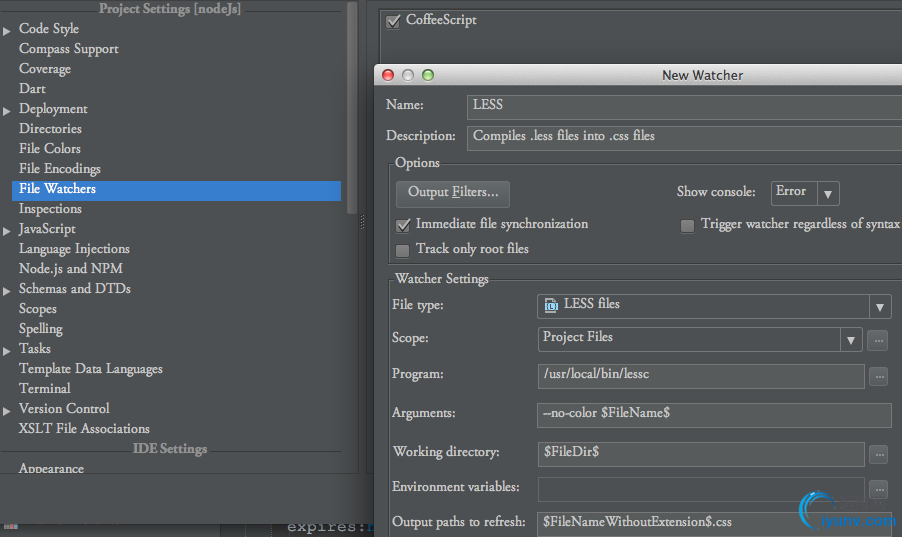Select Compass Support settings

[68, 49]
